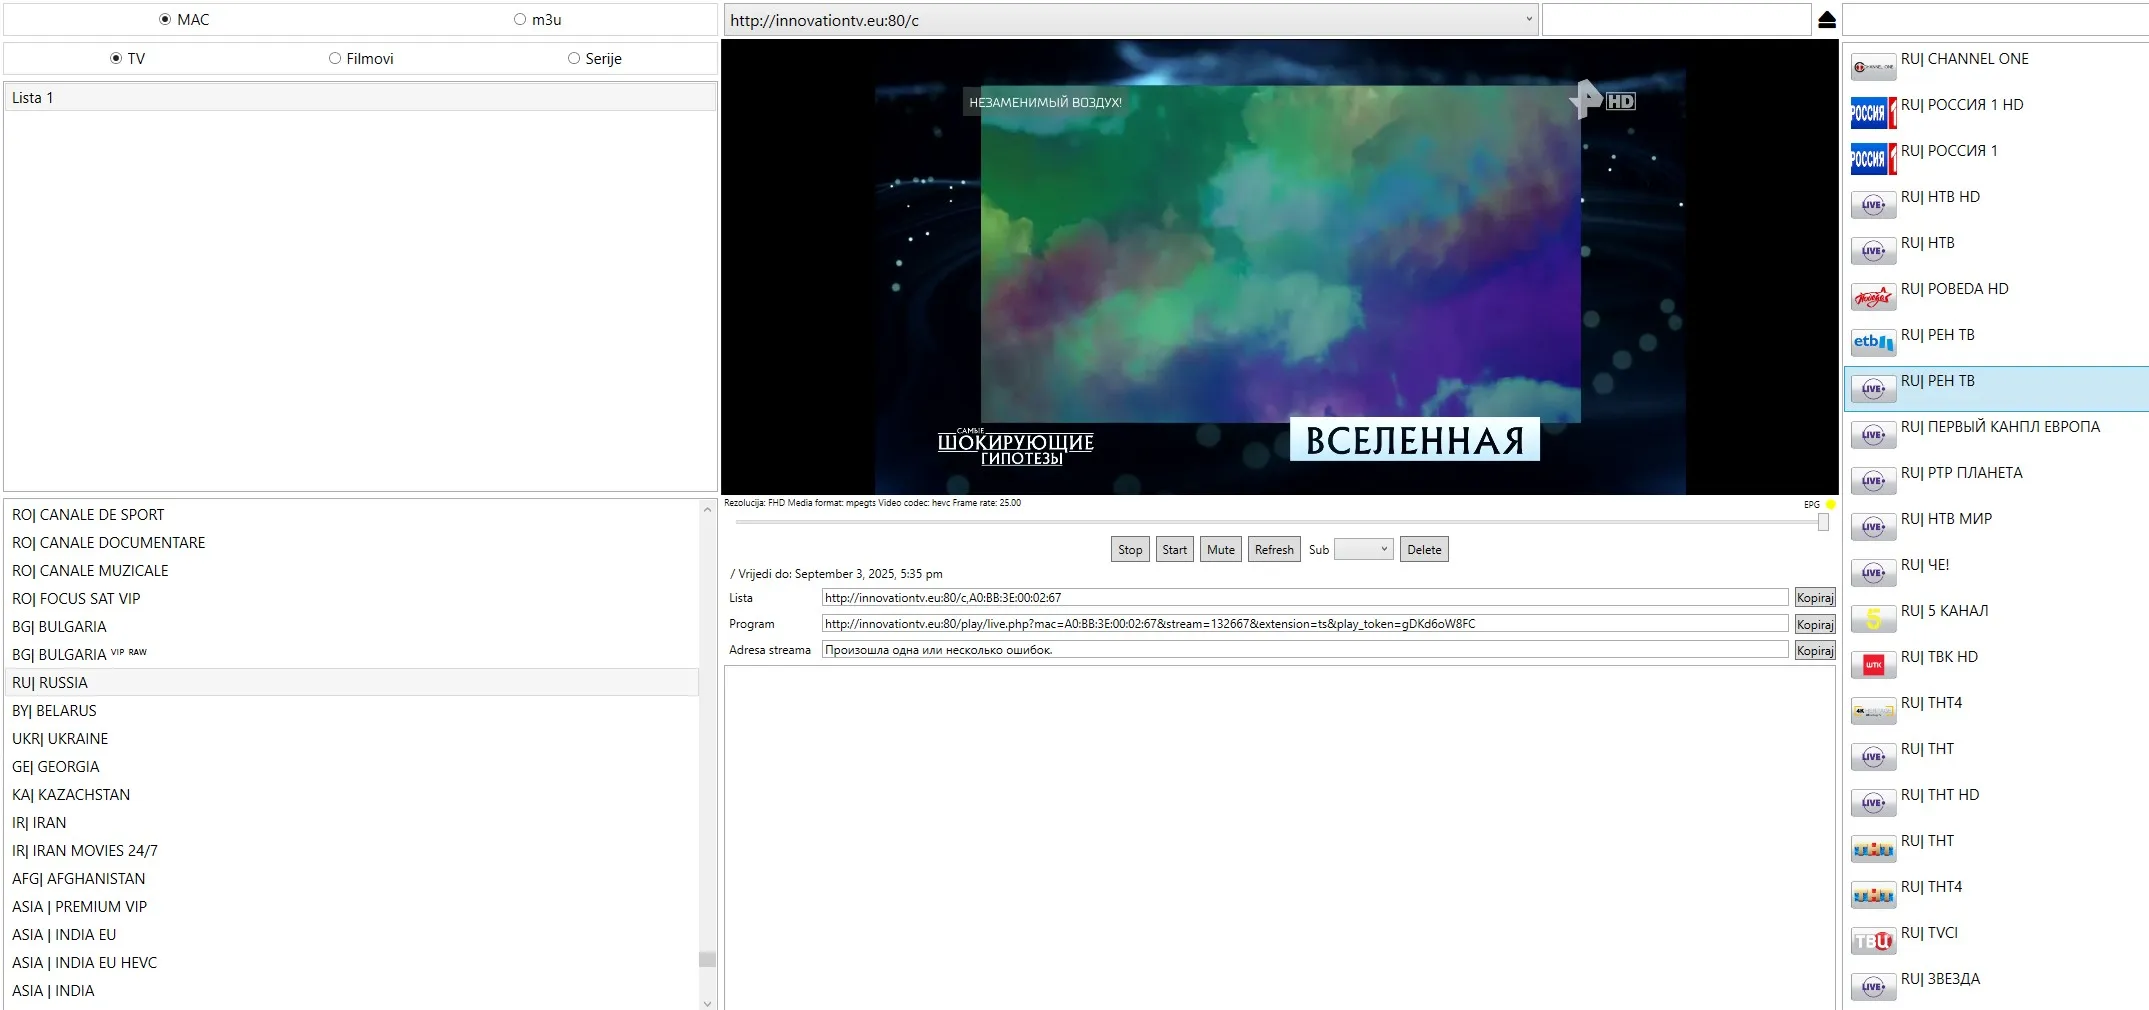Click the yellow EPG indicator dot
Screen dimensions: 2149x1010
(x=1831, y=504)
